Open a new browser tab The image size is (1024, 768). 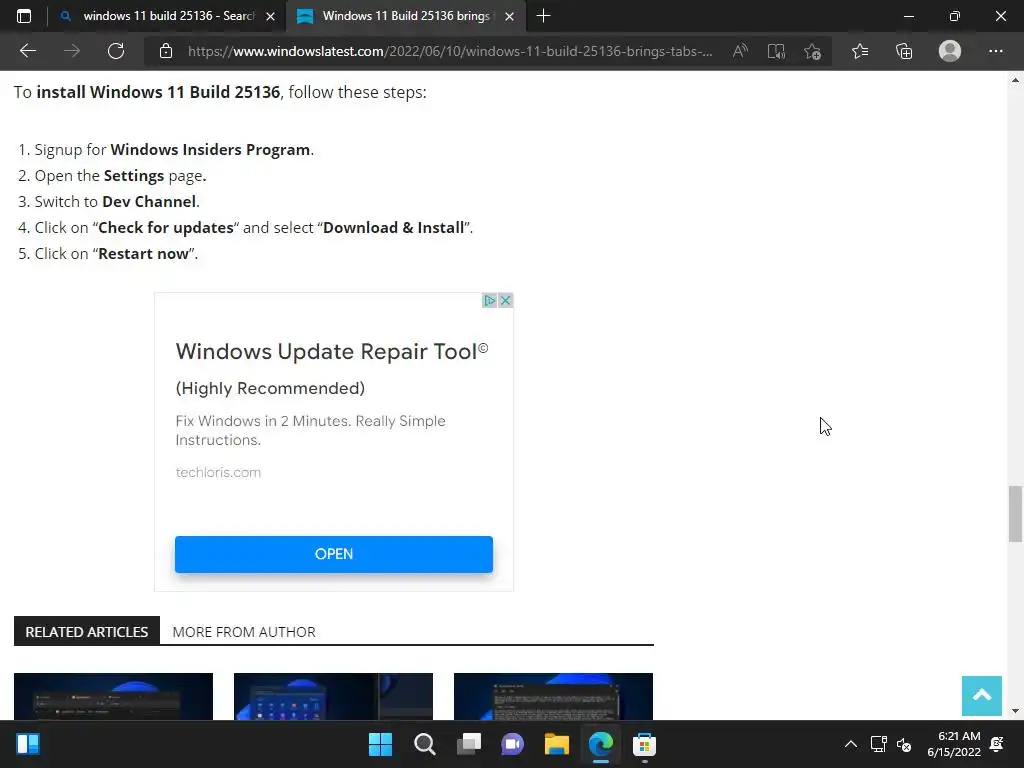pyautogui.click(x=543, y=16)
